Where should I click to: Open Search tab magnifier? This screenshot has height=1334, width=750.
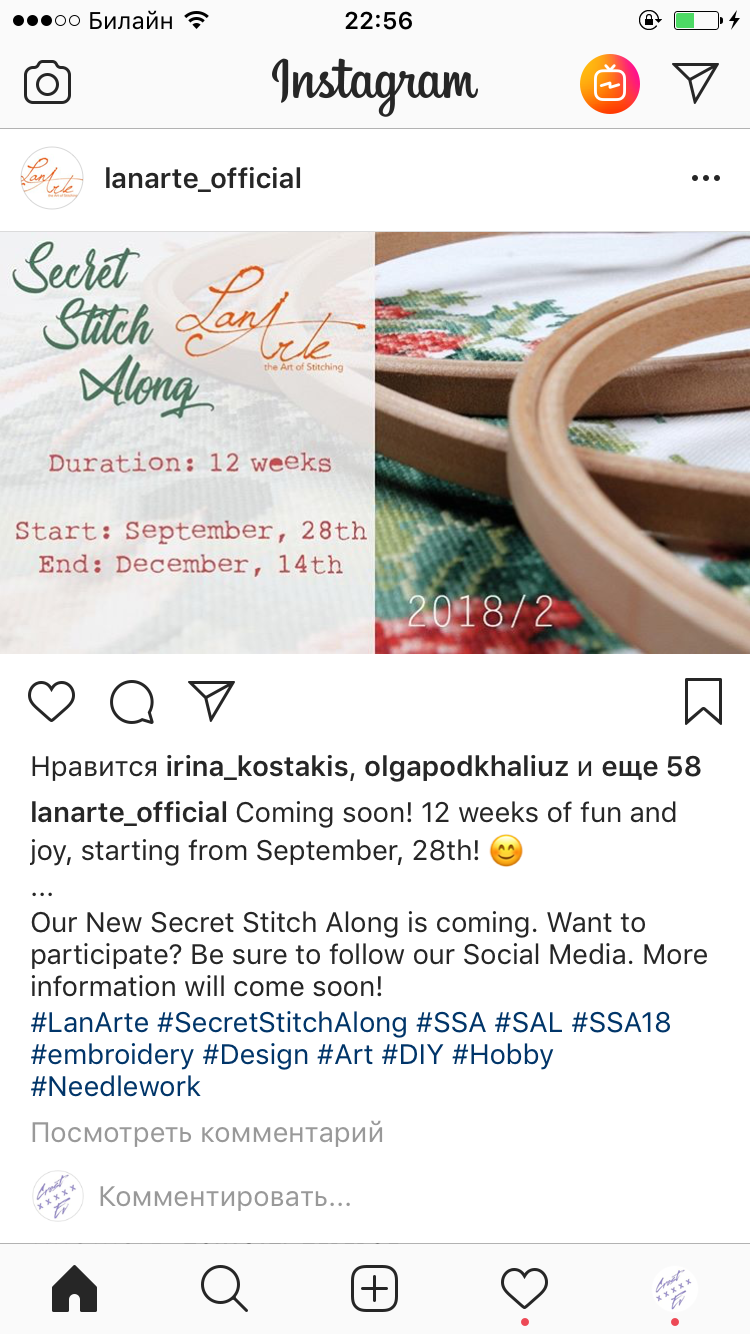coord(224,1289)
